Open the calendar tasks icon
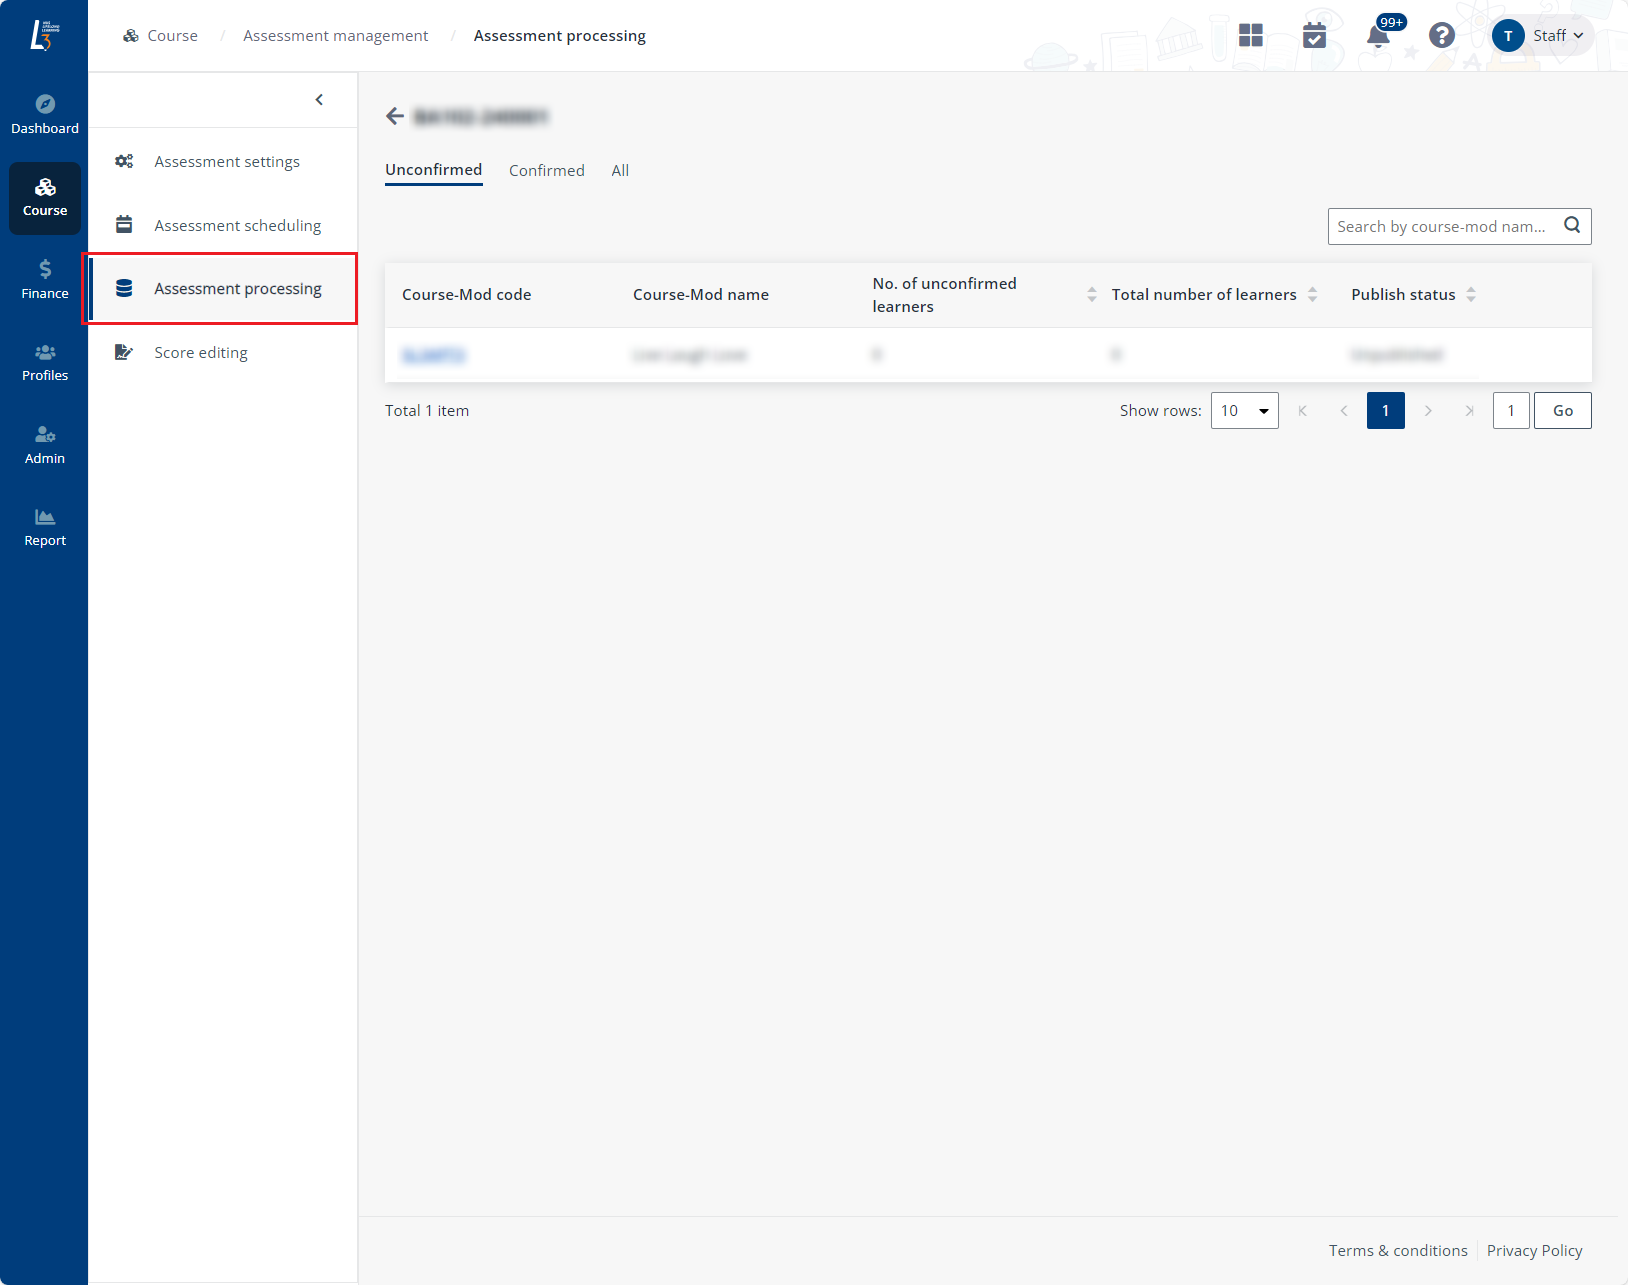 tap(1314, 36)
